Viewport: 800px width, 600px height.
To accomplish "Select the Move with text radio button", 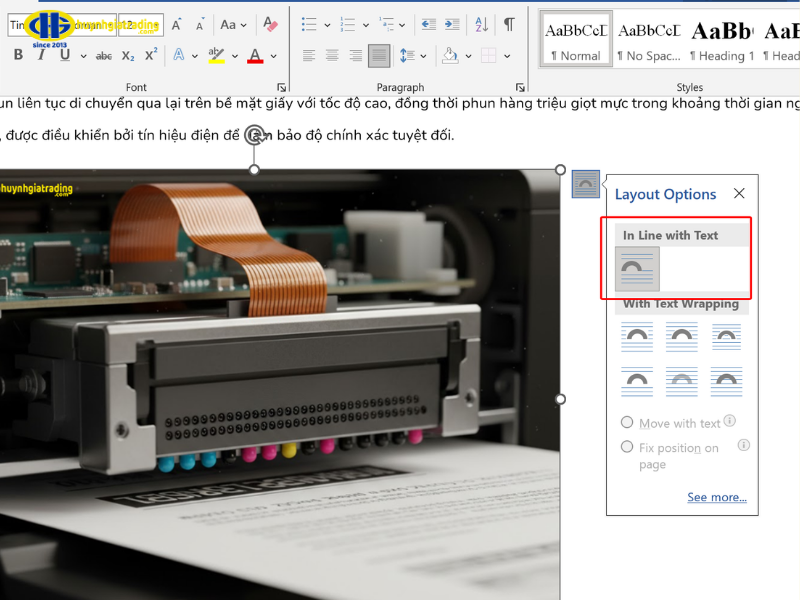I will click(x=627, y=423).
